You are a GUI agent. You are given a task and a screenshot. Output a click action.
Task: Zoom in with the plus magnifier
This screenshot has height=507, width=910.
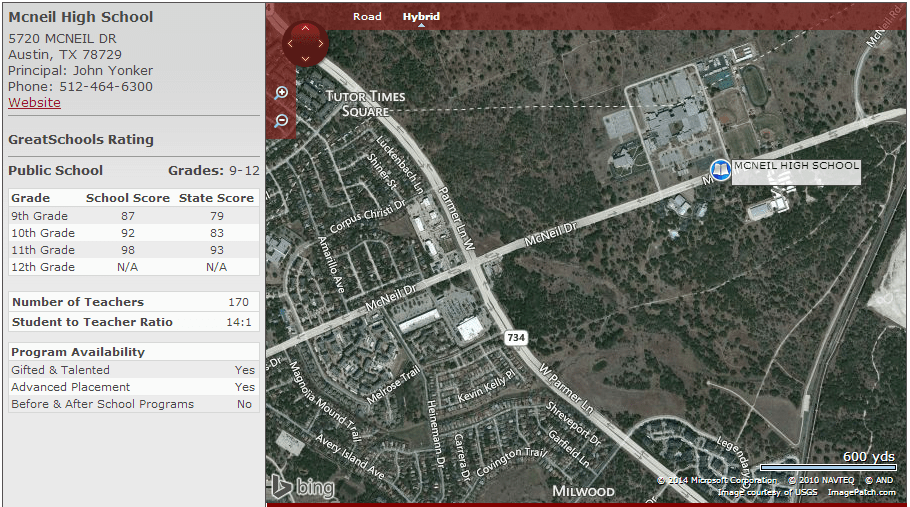point(281,92)
